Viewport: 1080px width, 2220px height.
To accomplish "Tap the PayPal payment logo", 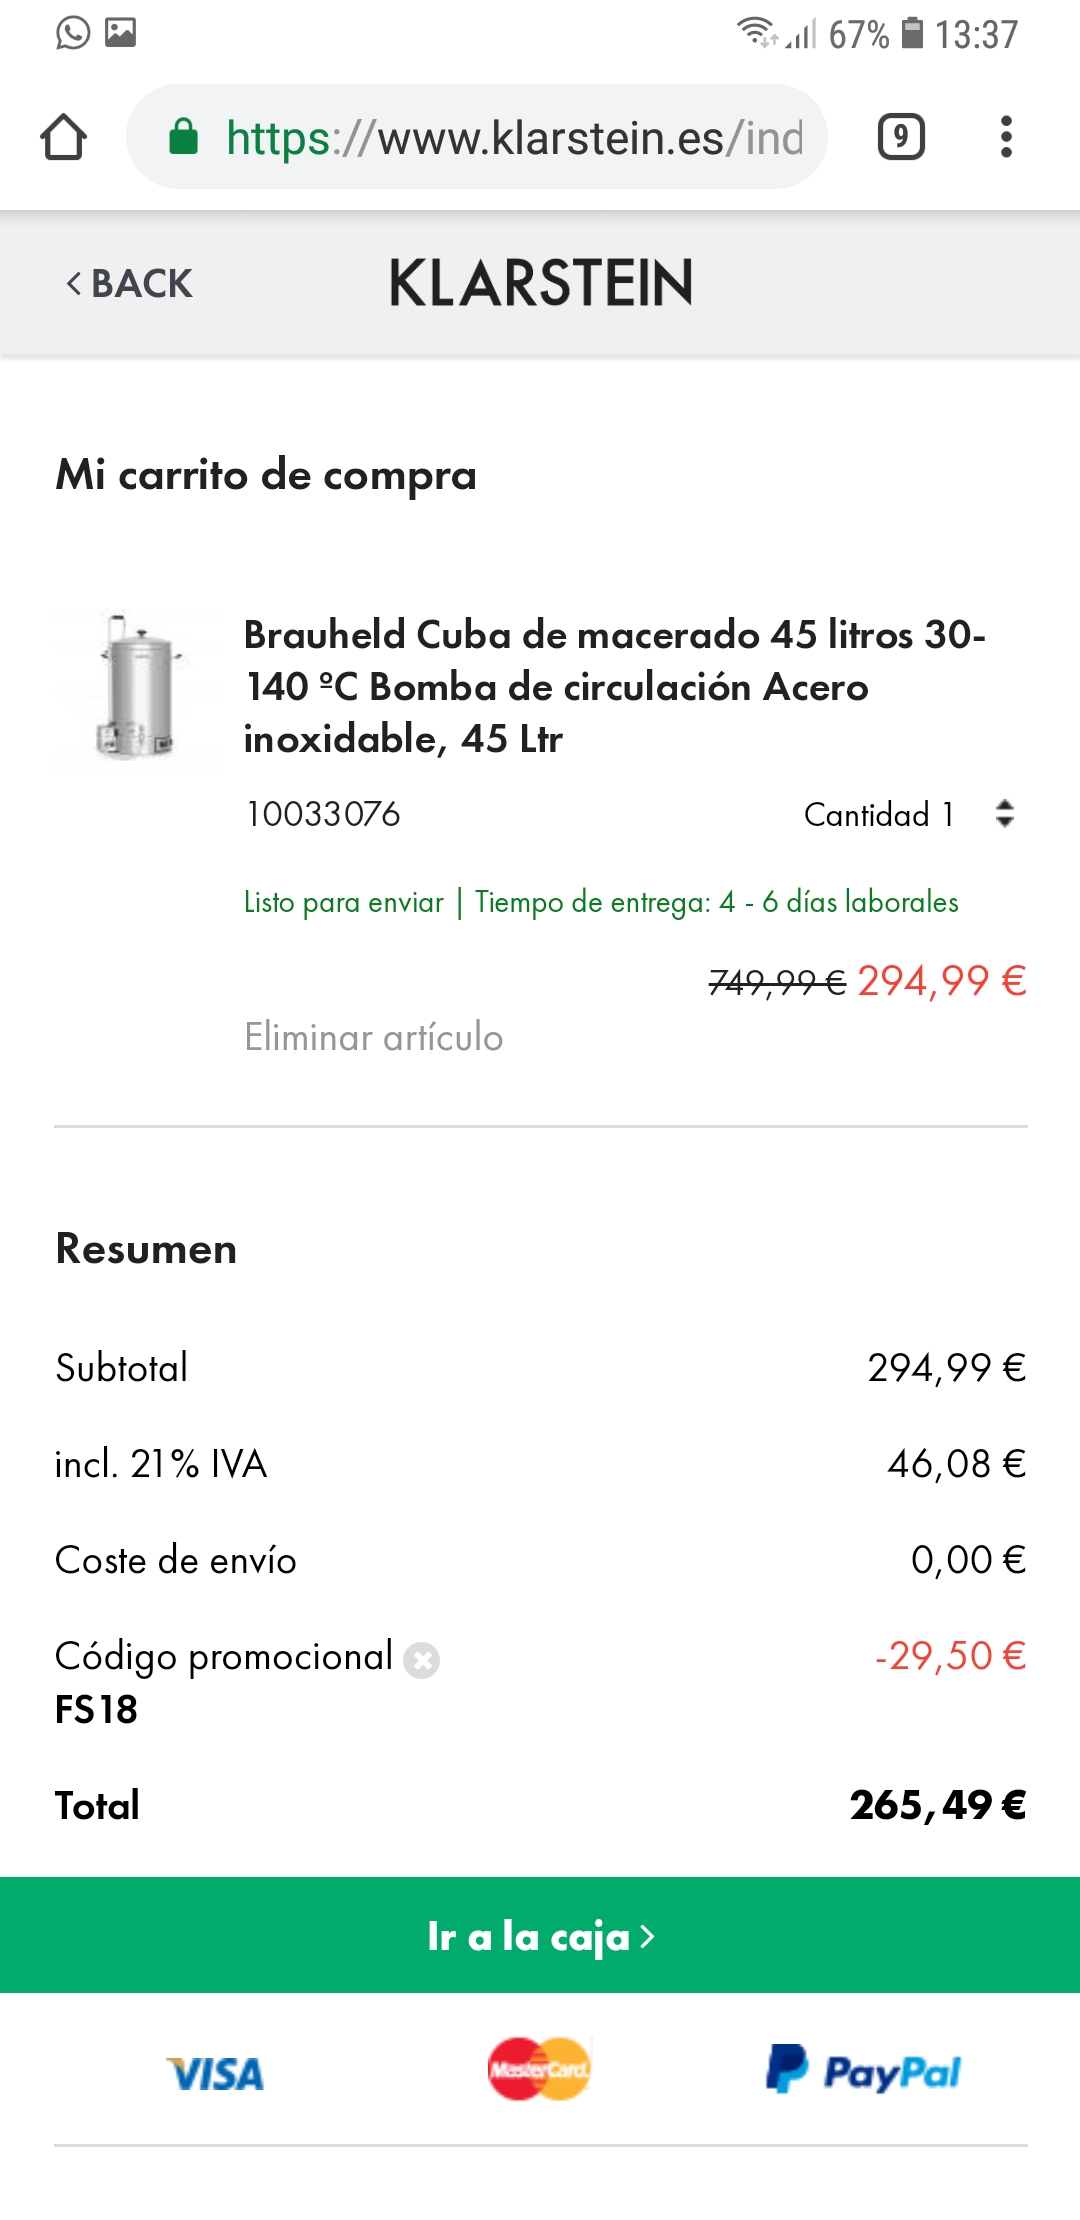I will (x=863, y=2071).
